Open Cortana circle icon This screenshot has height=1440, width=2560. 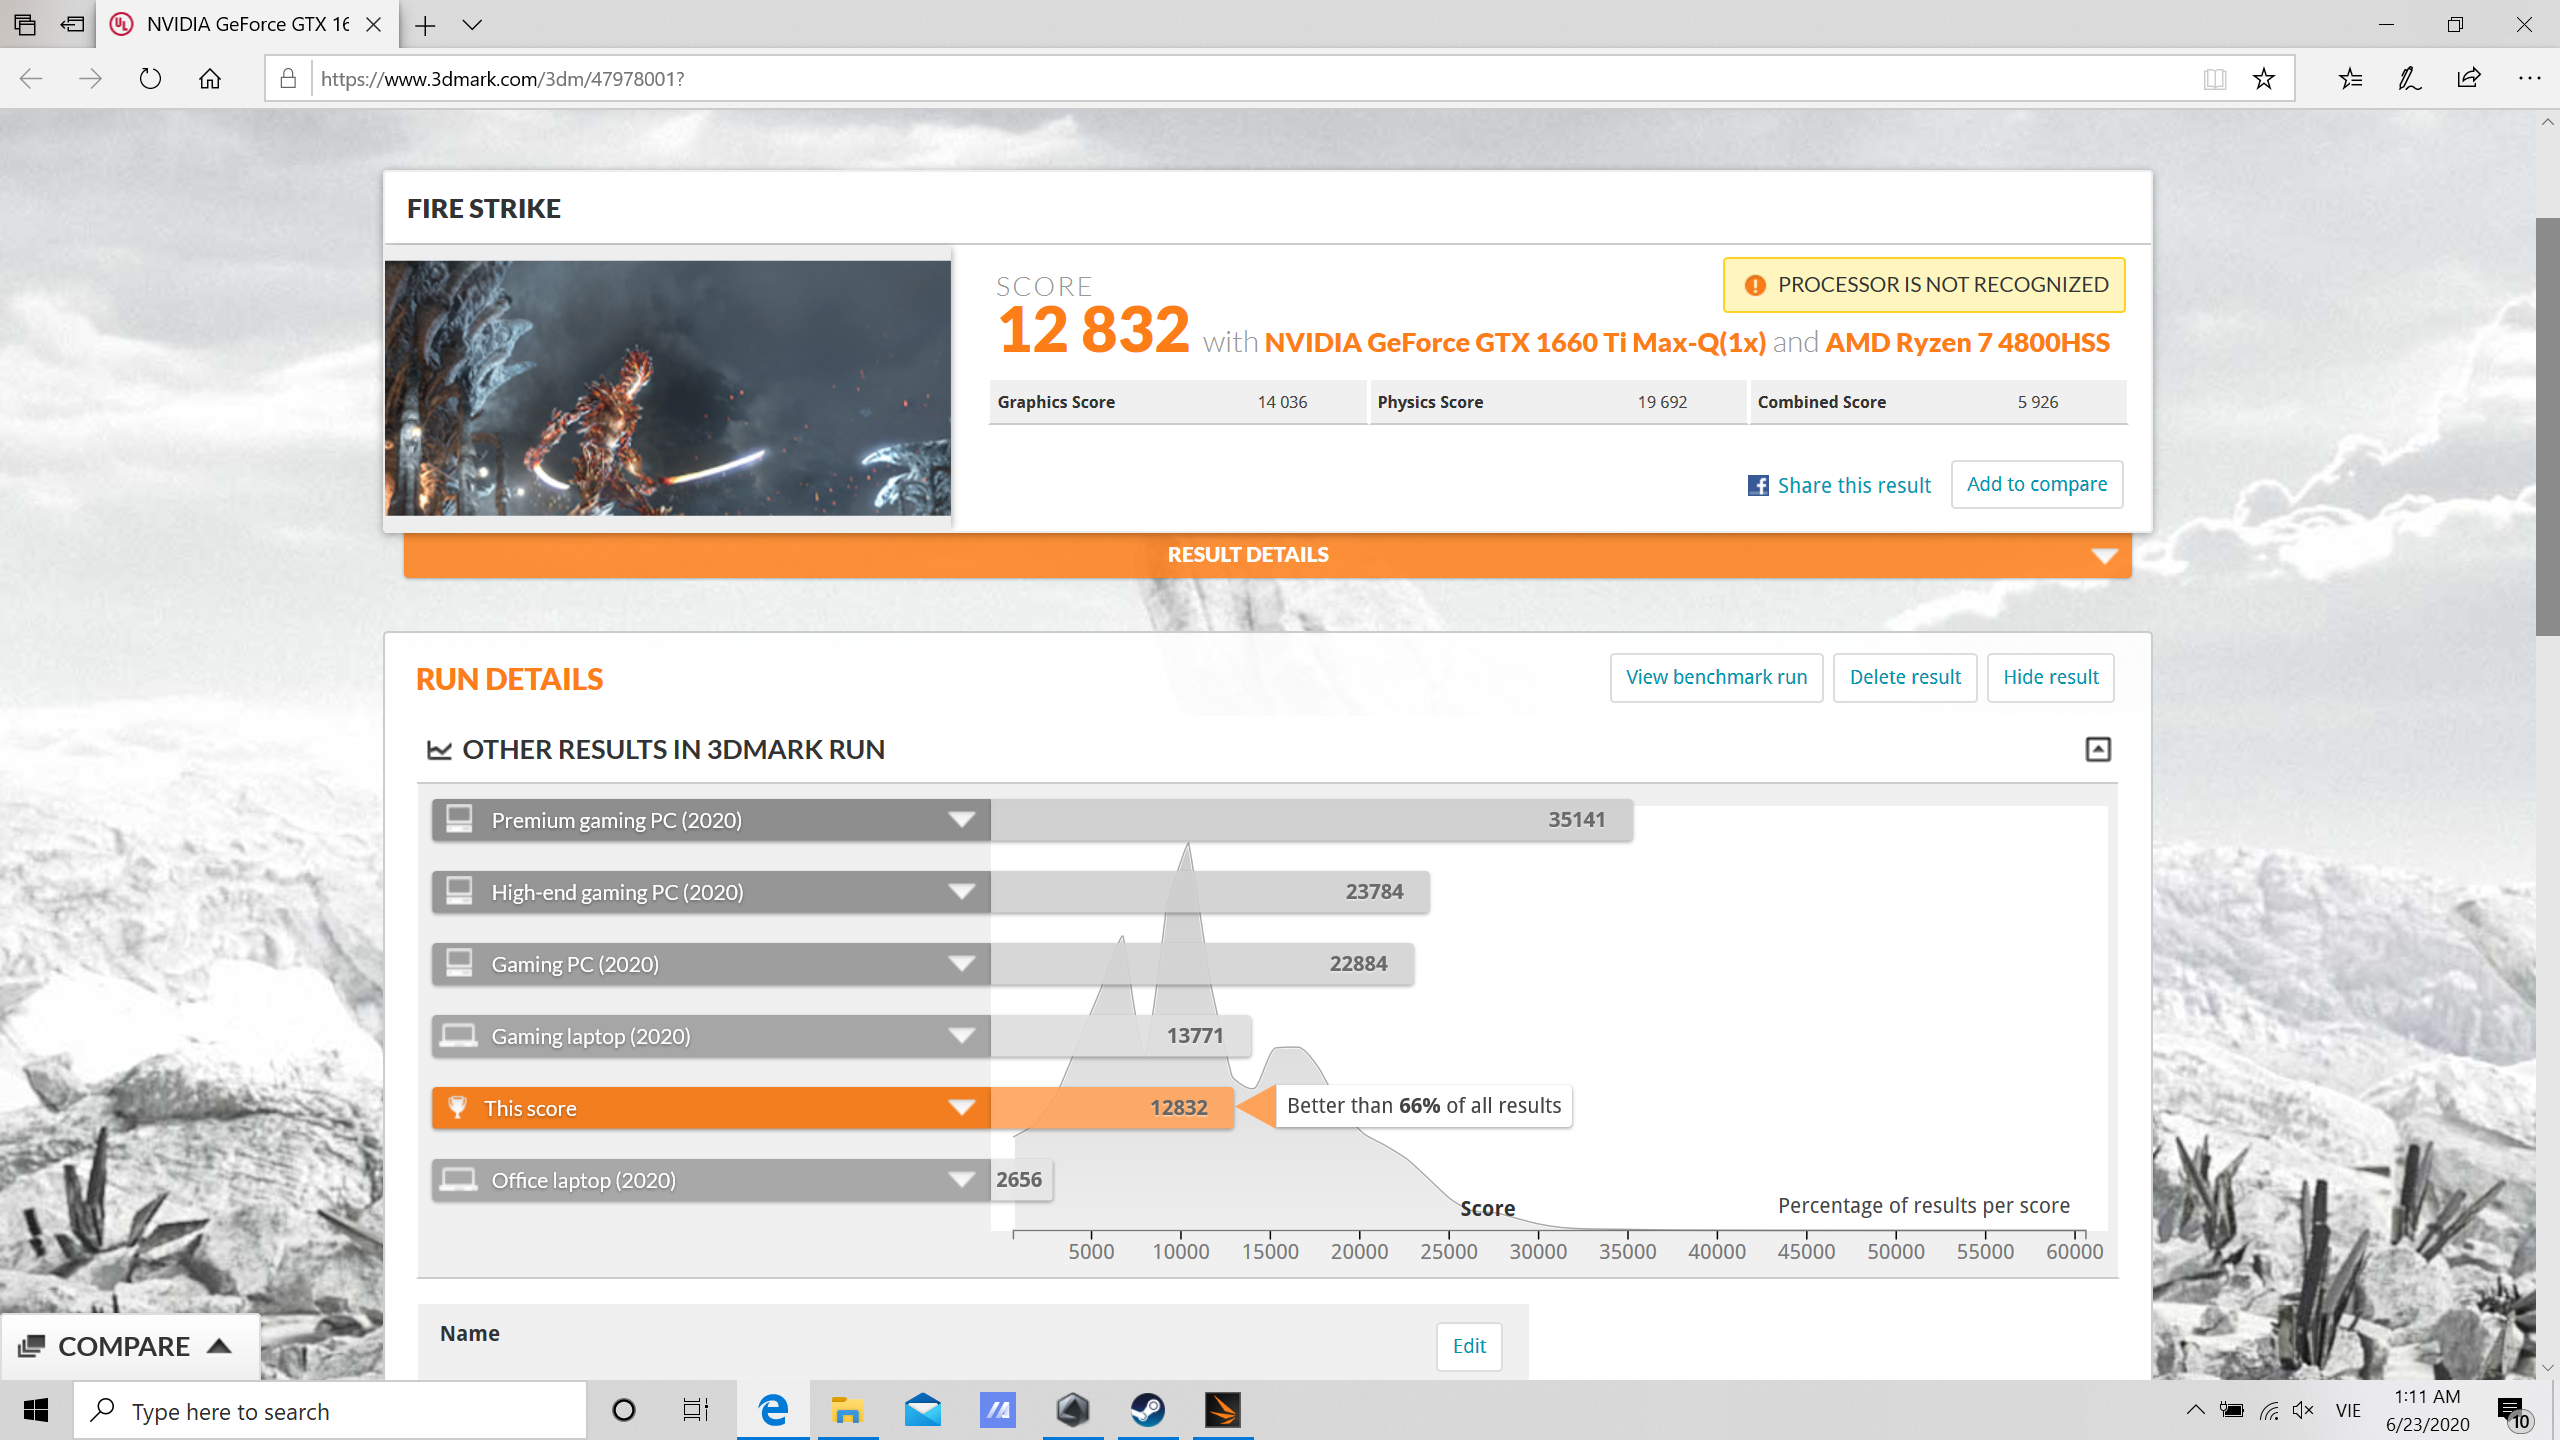[x=624, y=1411]
